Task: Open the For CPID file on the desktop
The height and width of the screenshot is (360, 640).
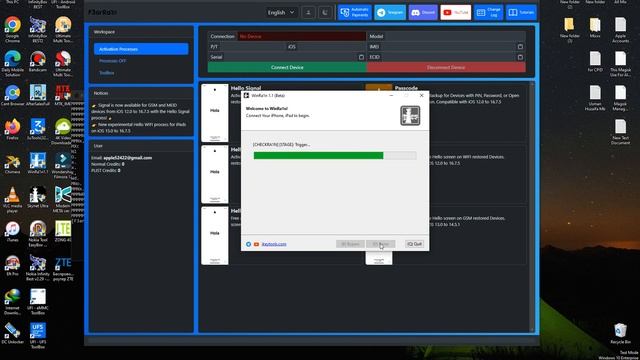Action: 595,62
